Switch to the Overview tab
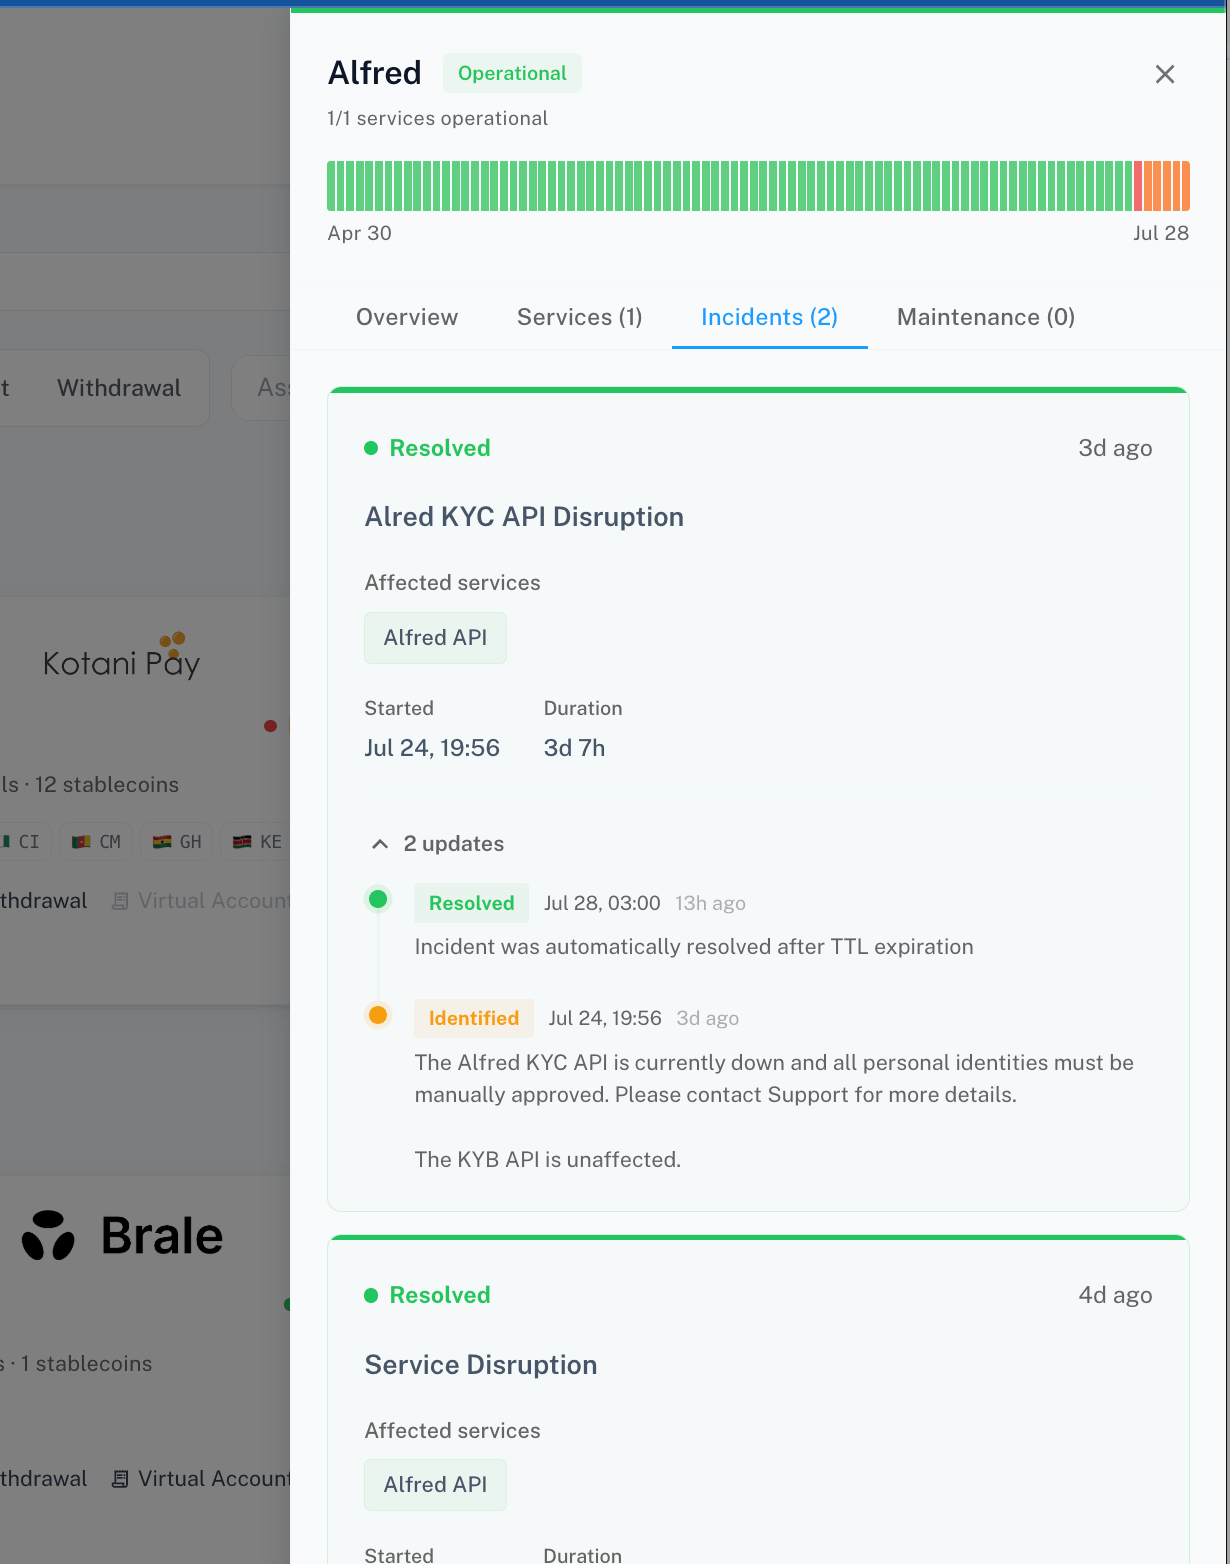Screen dimensions: 1230x1564 407,317
